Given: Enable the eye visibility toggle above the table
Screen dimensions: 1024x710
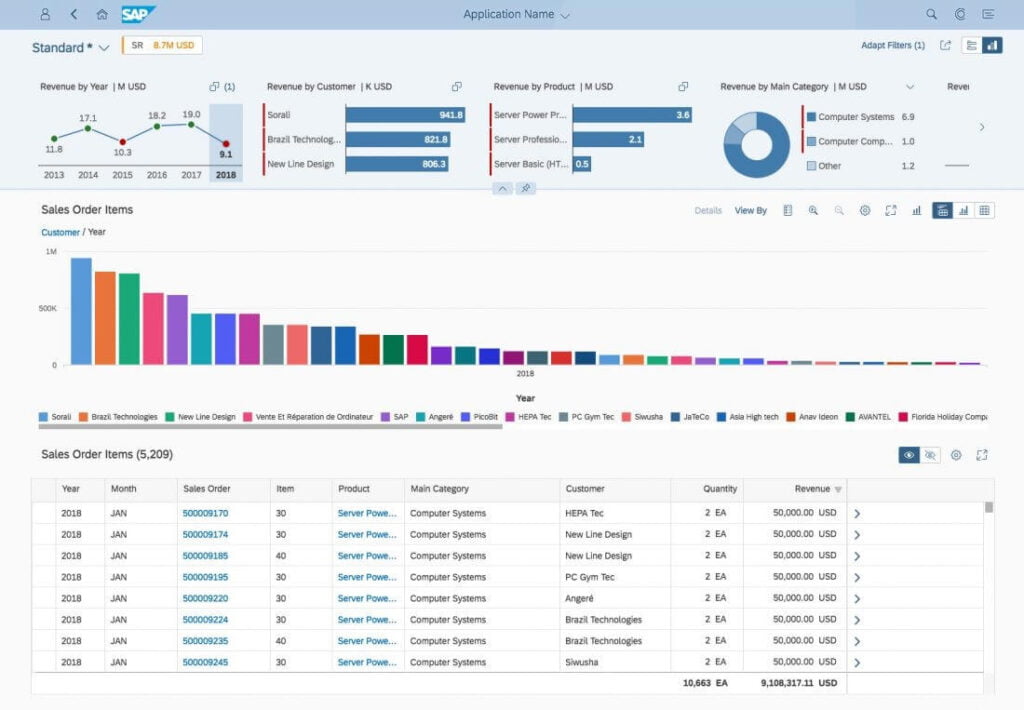Looking at the screenshot, I should (908, 455).
